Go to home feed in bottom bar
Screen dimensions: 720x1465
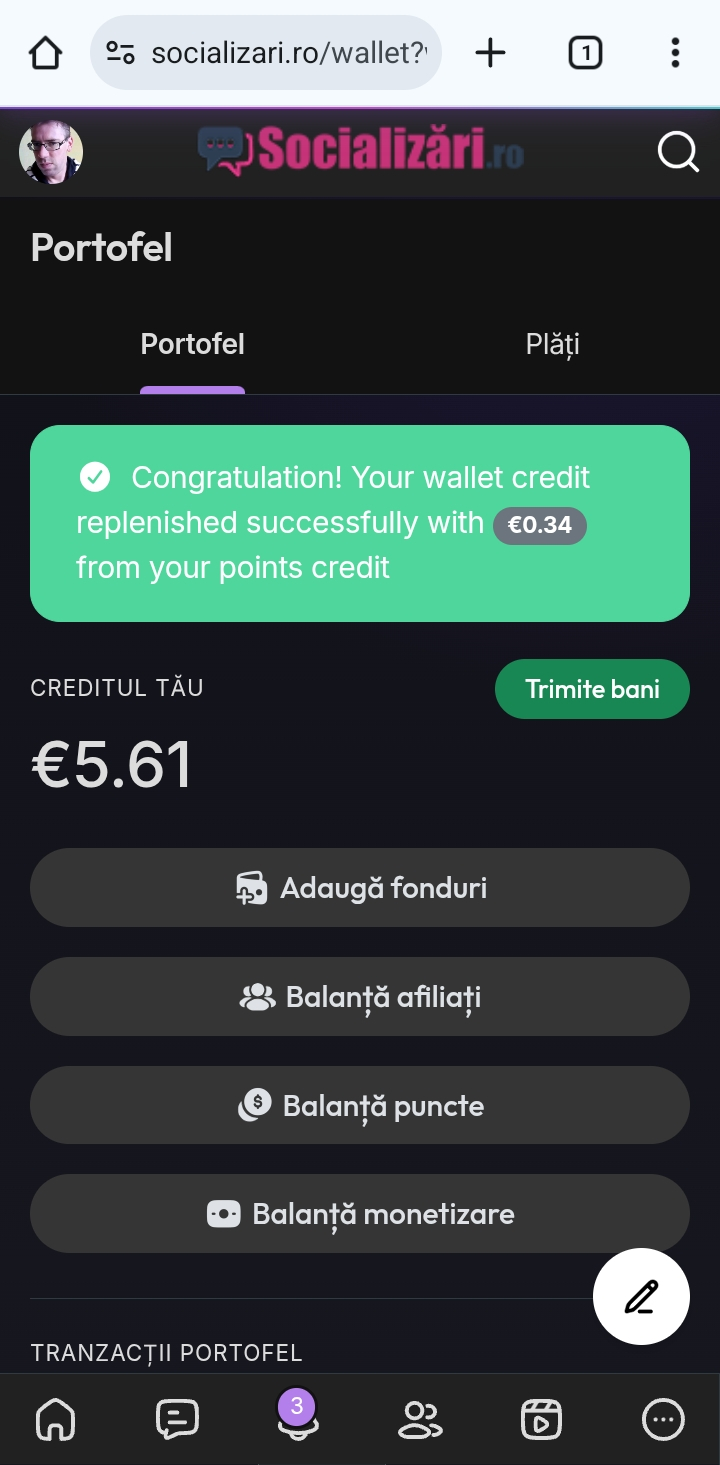tap(55, 1419)
